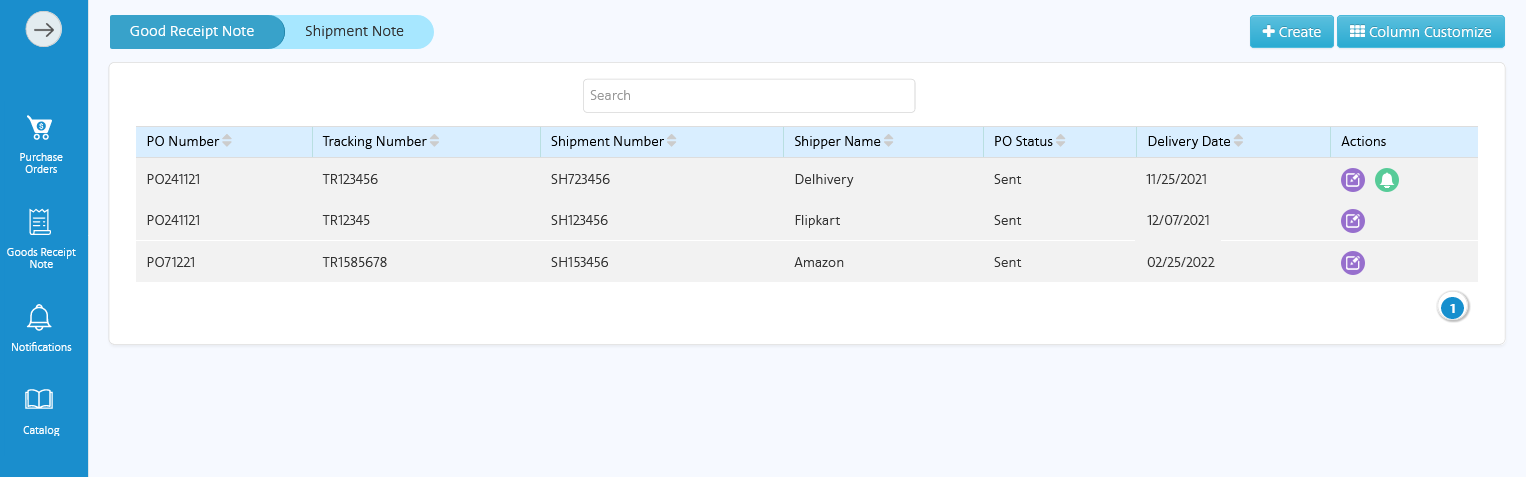The width and height of the screenshot is (1526, 477).
Task: Sort table by PO Status
Action: coord(1060,142)
